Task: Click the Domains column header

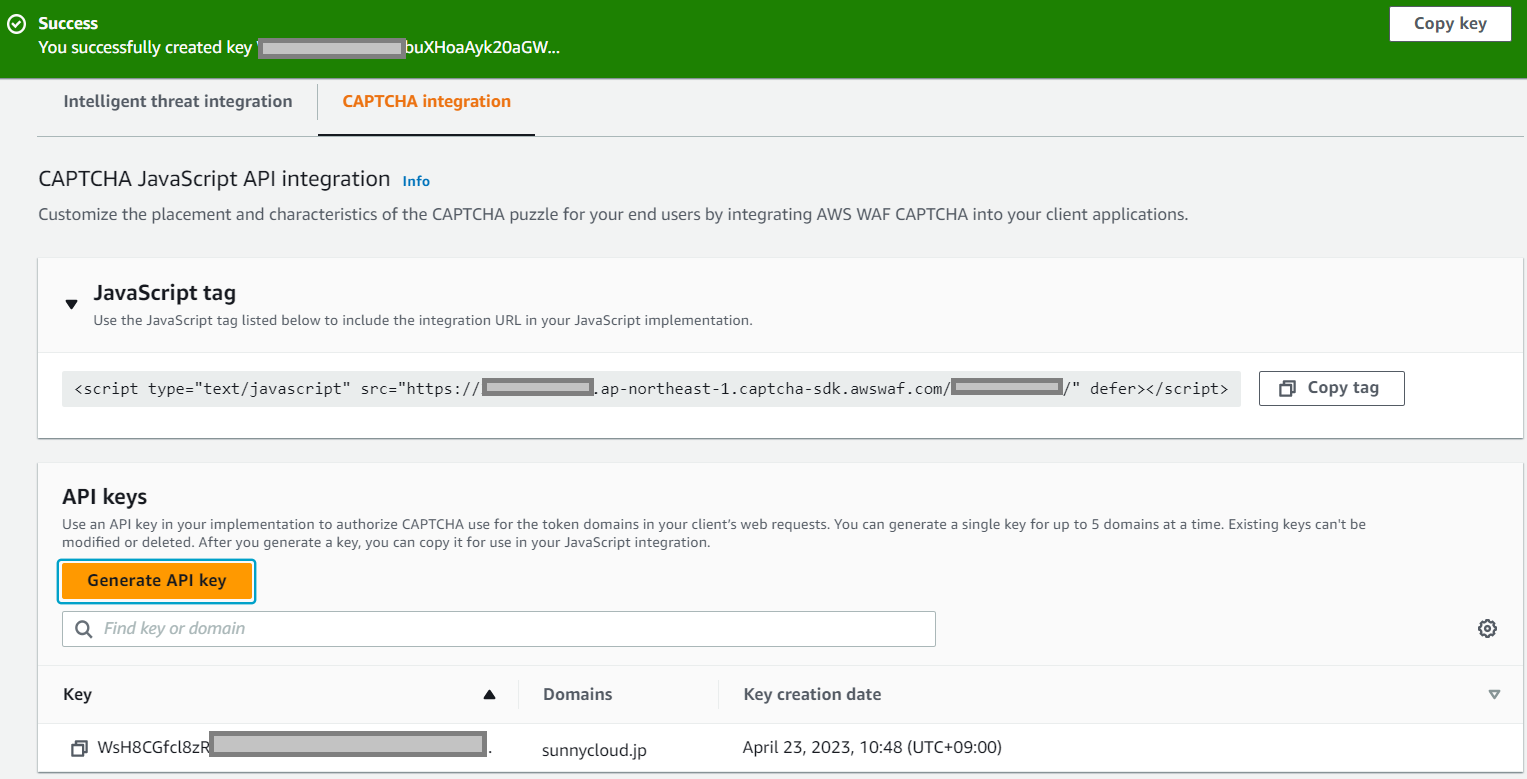Action: tap(578, 694)
